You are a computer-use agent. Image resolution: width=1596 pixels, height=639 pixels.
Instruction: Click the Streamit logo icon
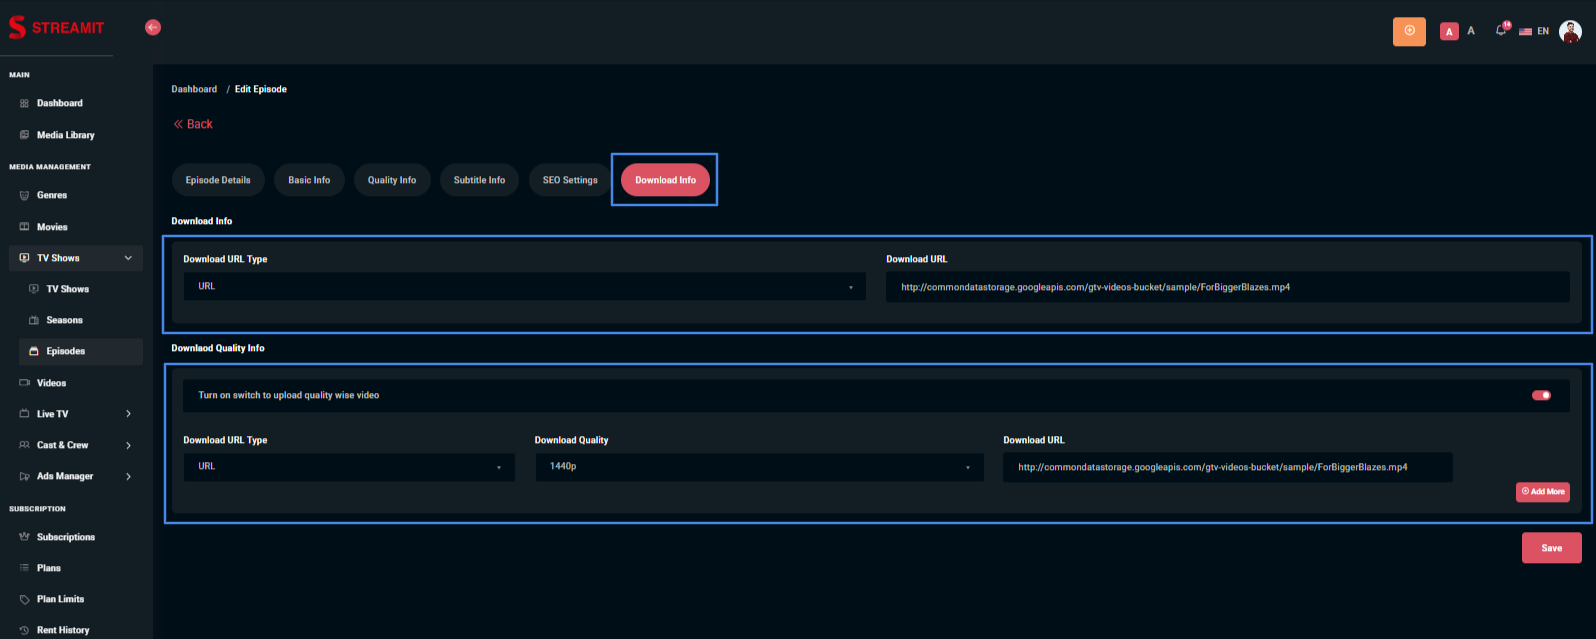(17, 27)
